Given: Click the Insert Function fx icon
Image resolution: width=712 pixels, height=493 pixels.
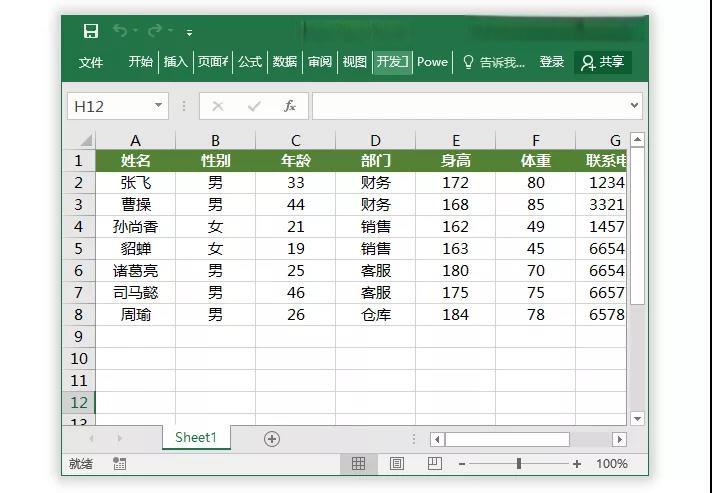Looking at the screenshot, I should tap(290, 106).
